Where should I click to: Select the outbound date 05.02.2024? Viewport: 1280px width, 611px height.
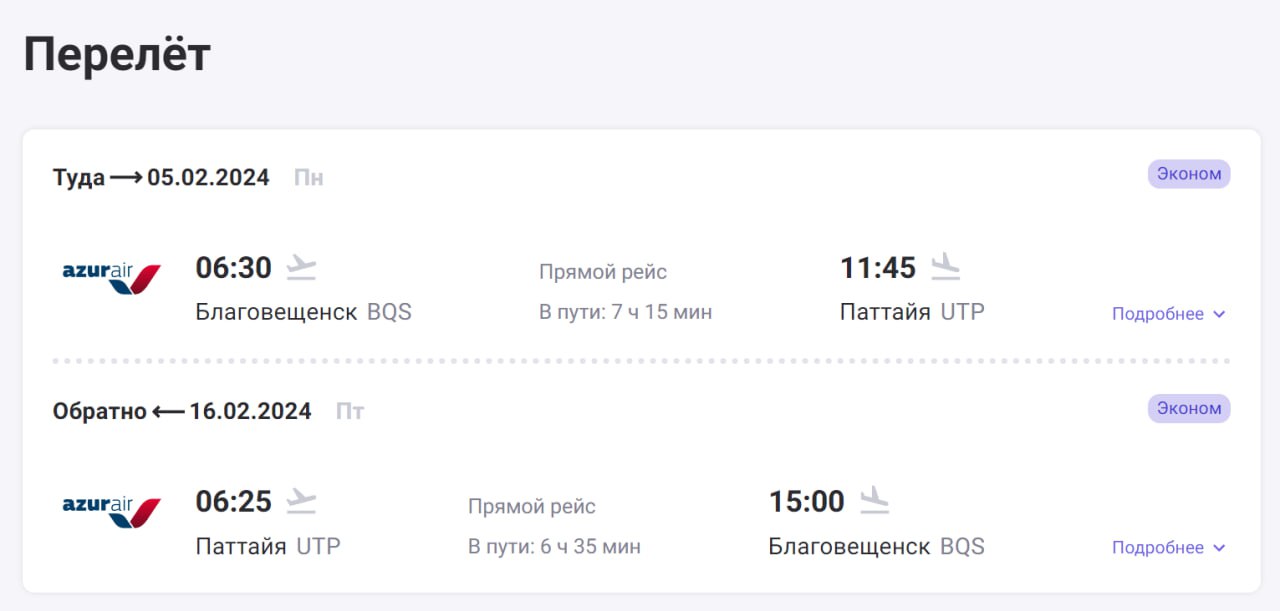pyautogui.click(x=208, y=178)
